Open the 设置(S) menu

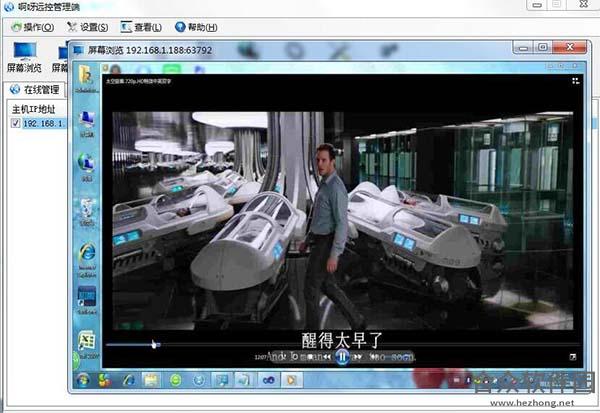[88, 27]
